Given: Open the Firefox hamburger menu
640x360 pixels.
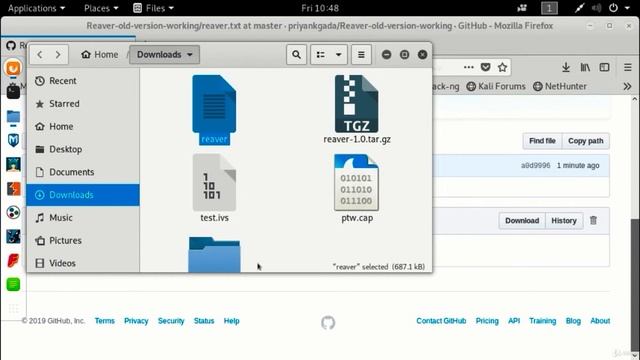Looking at the screenshot, I should point(628,67).
